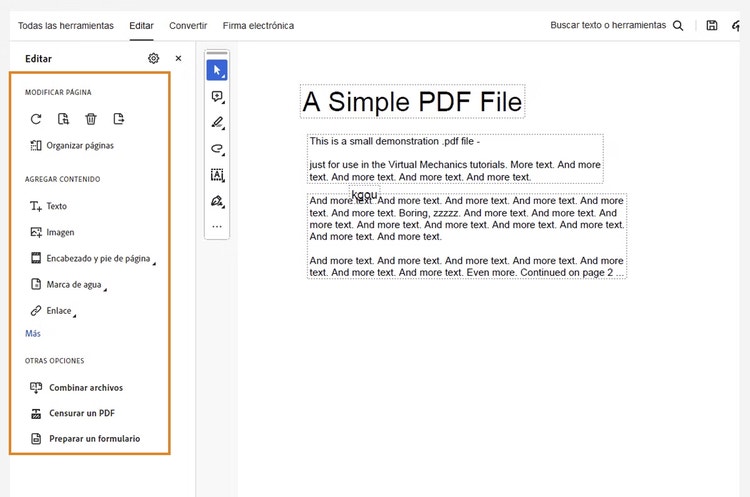
Task: Click the Combinar archivos icon
Action: coord(36,387)
